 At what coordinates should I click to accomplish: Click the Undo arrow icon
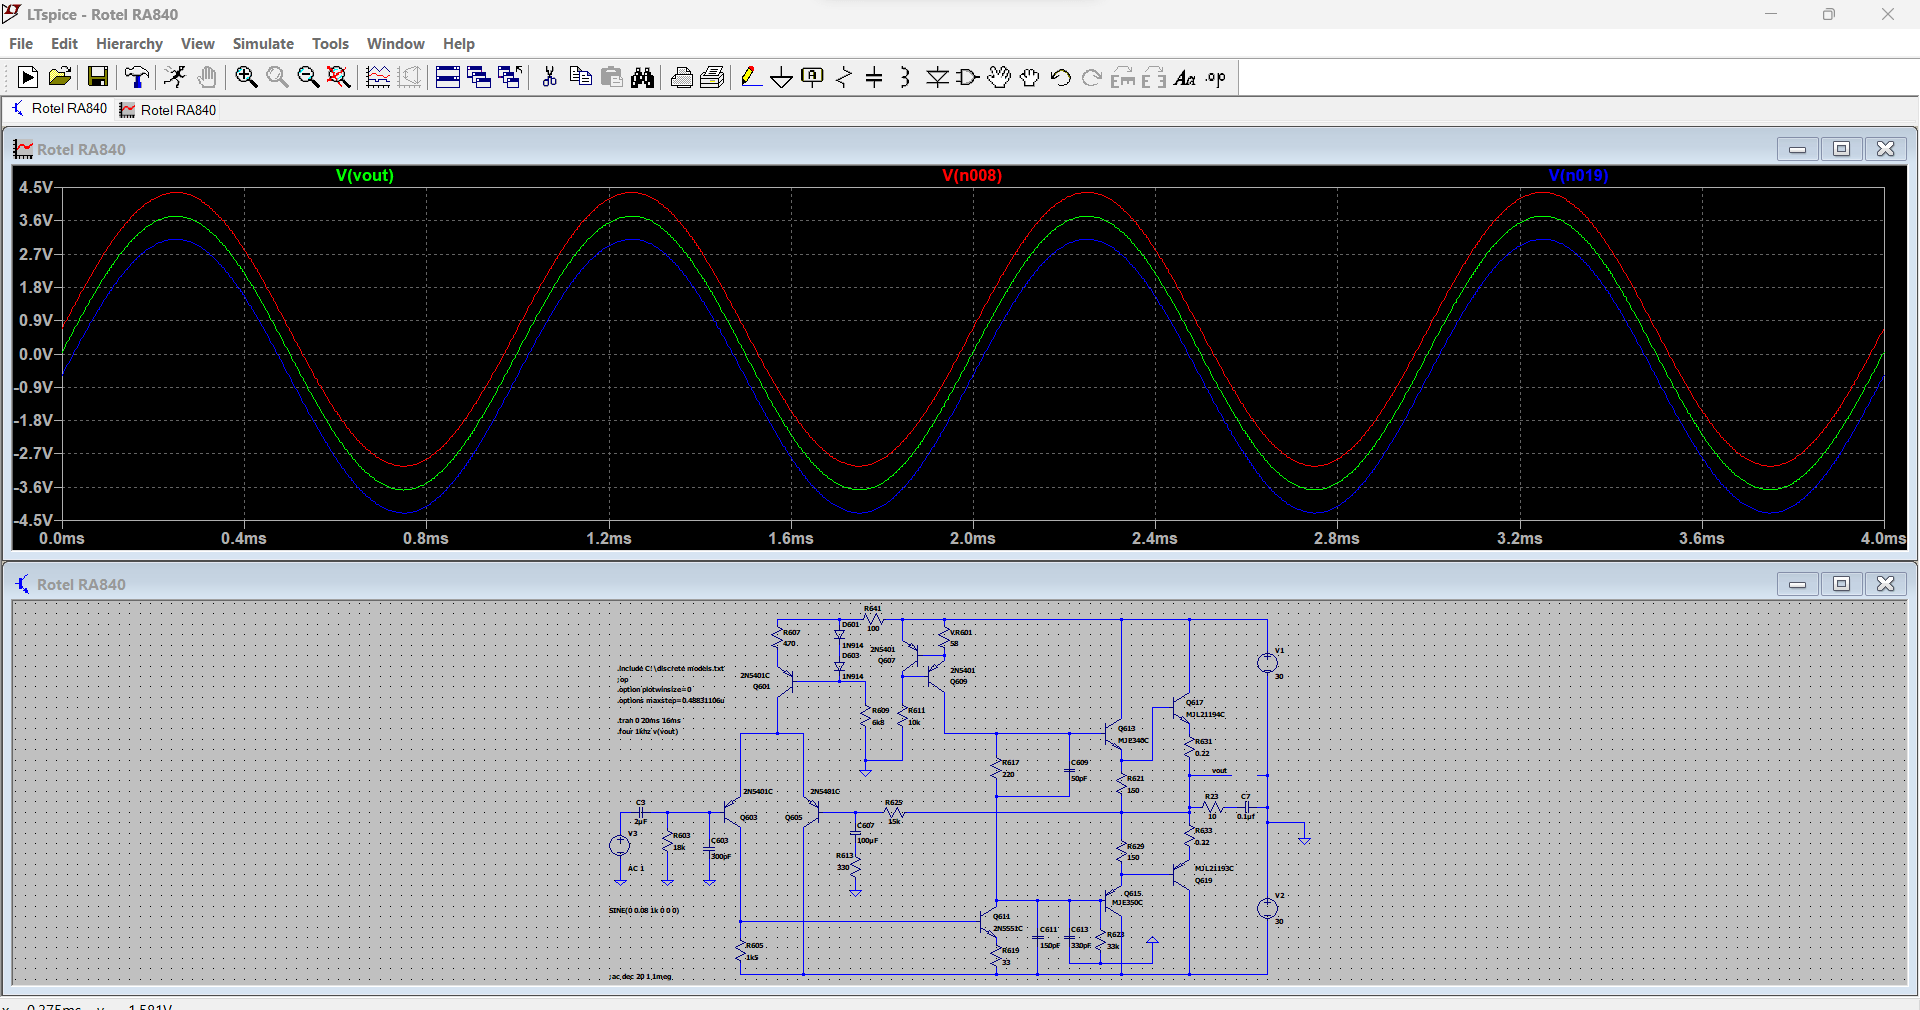(x=1061, y=77)
